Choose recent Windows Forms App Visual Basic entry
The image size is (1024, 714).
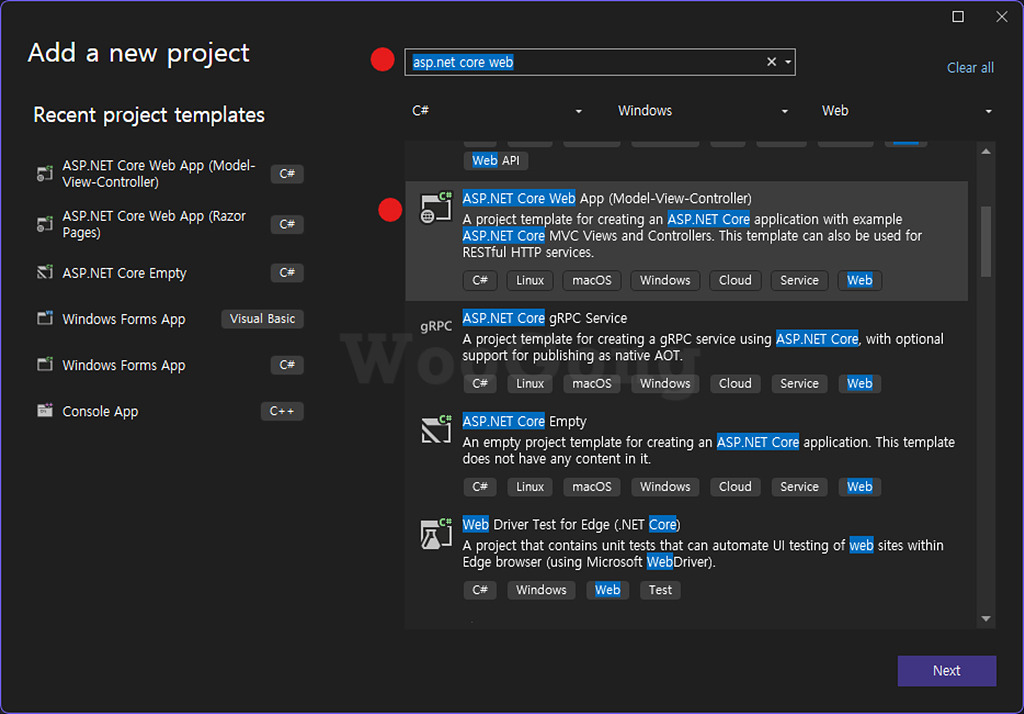point(170,319)
